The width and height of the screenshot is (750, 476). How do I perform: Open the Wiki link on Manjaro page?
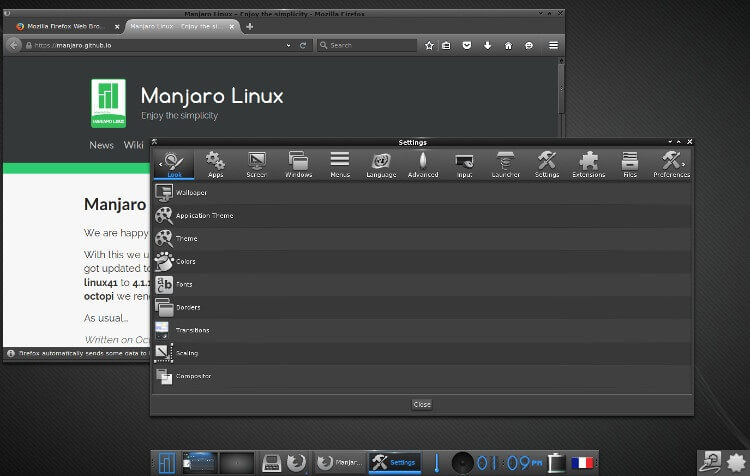pyautogui.click(x=133, y=145)
